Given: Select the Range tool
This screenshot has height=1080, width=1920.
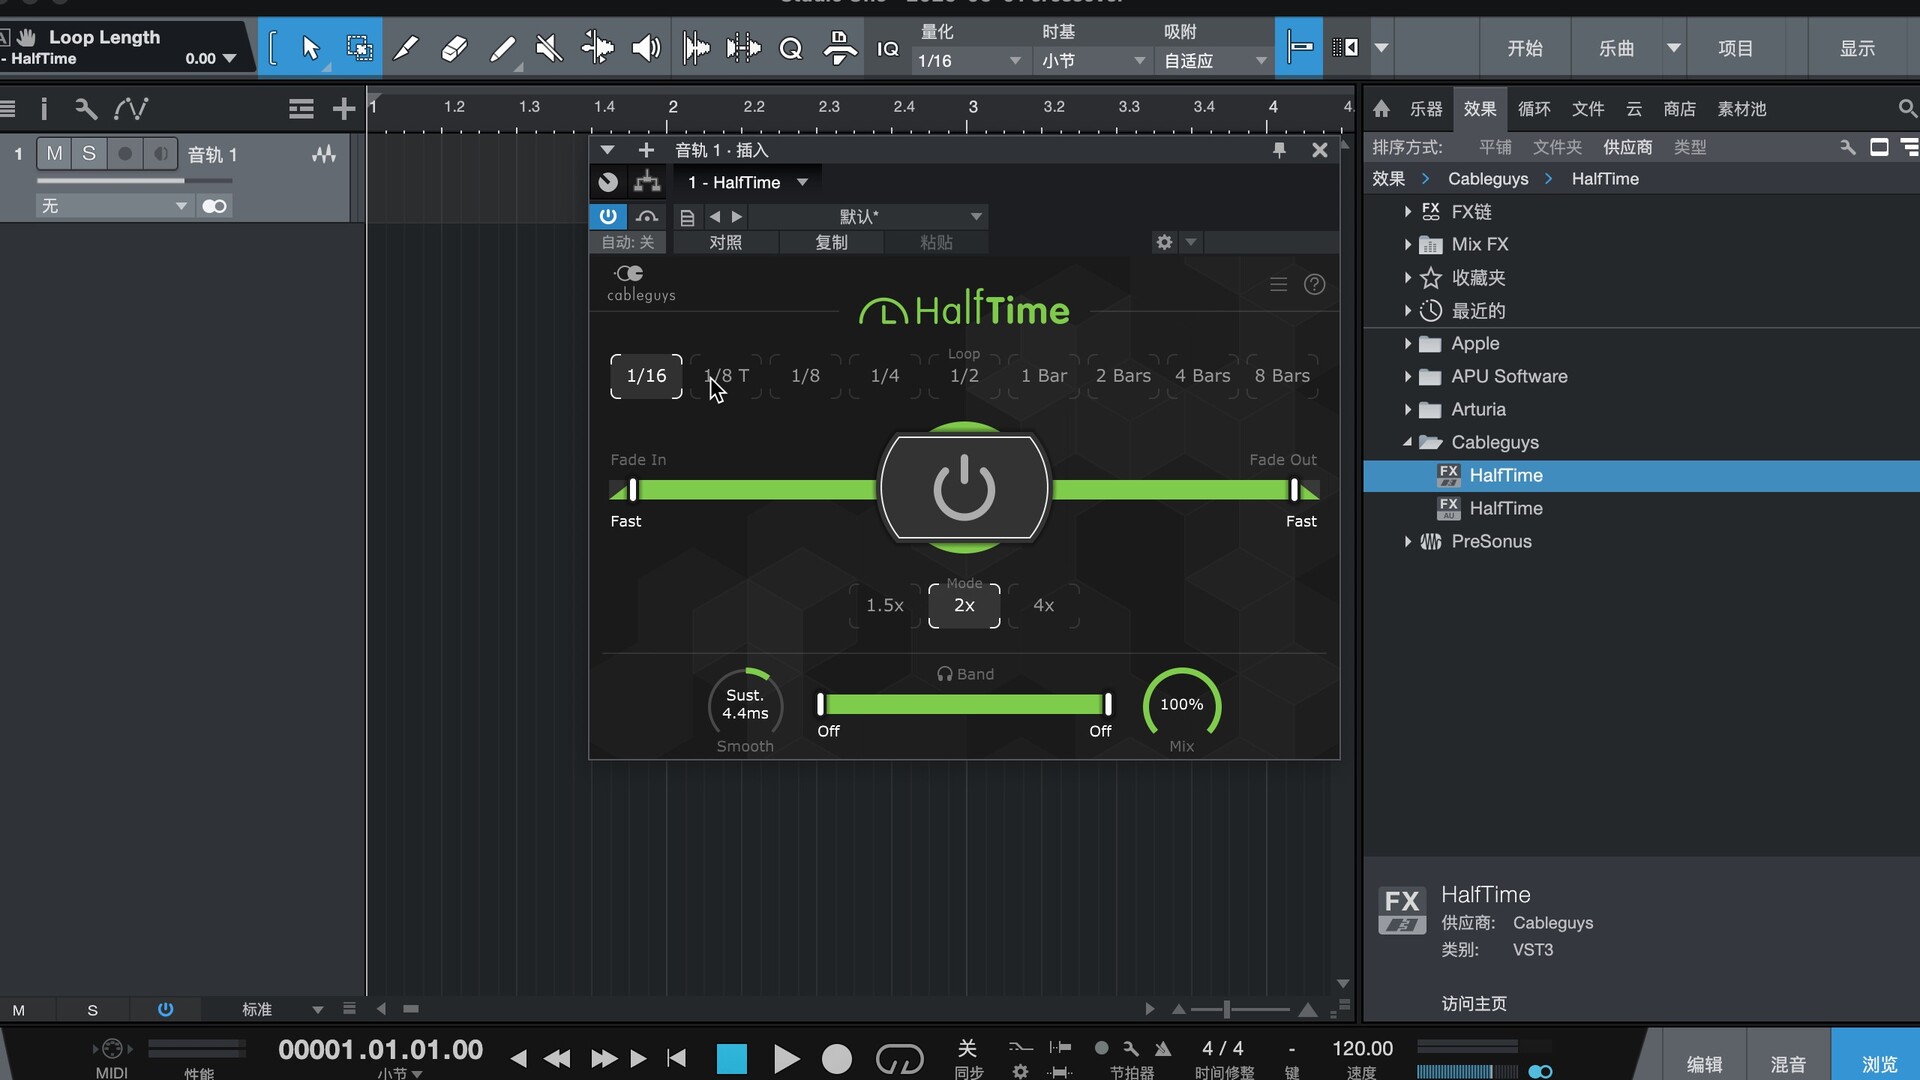Looking at the screenshot, I should 358,47.
